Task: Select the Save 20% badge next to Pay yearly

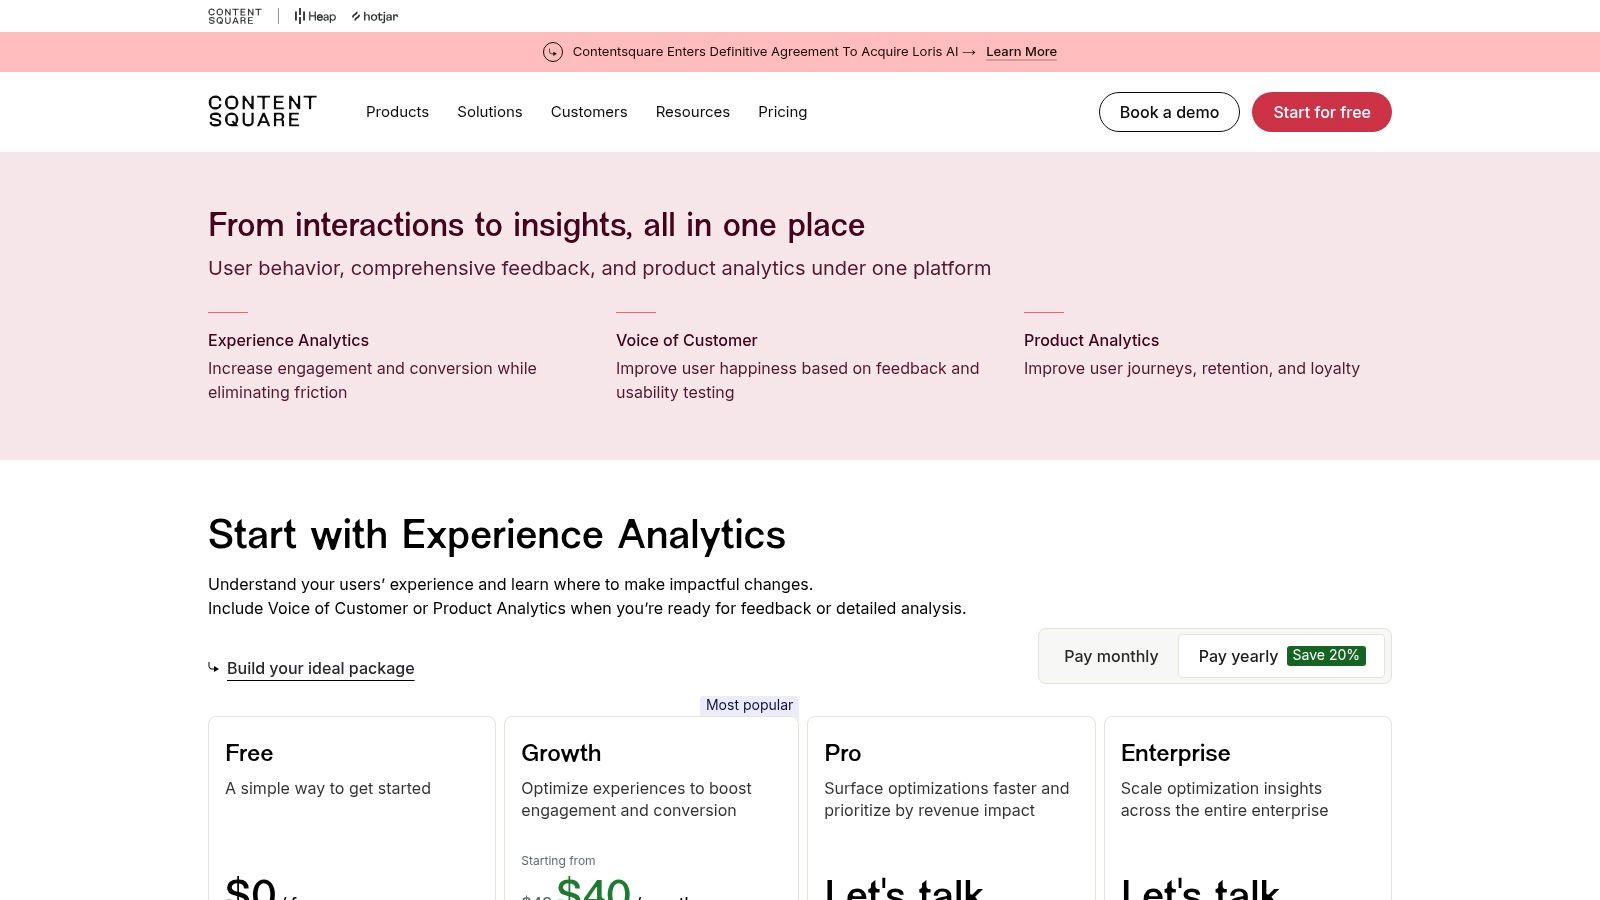Action: [1326, 655]
